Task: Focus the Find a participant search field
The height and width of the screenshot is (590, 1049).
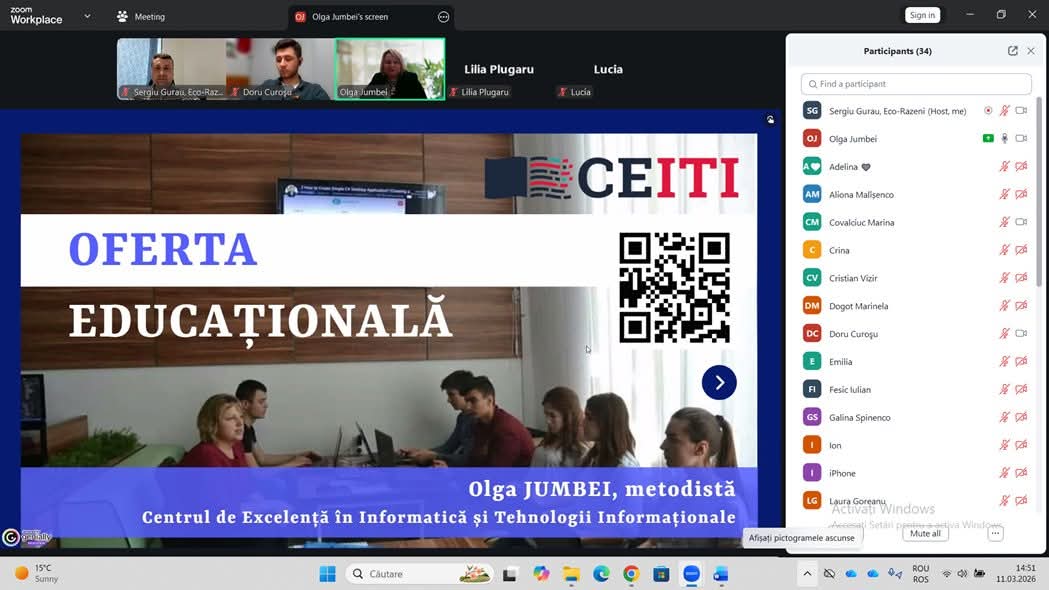Action: click(916, 84)
